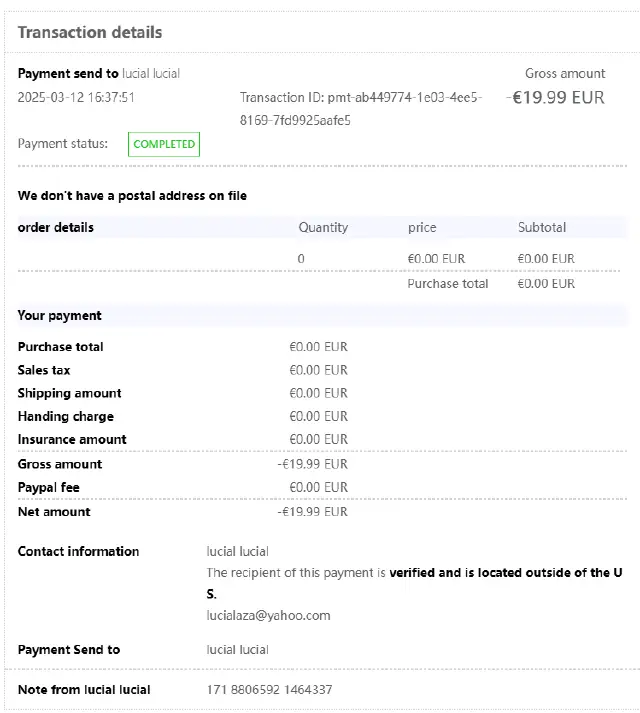This screenshot has width=640, height=713.
Task: Click the Transaction details heading
Action: click(90, 32)
